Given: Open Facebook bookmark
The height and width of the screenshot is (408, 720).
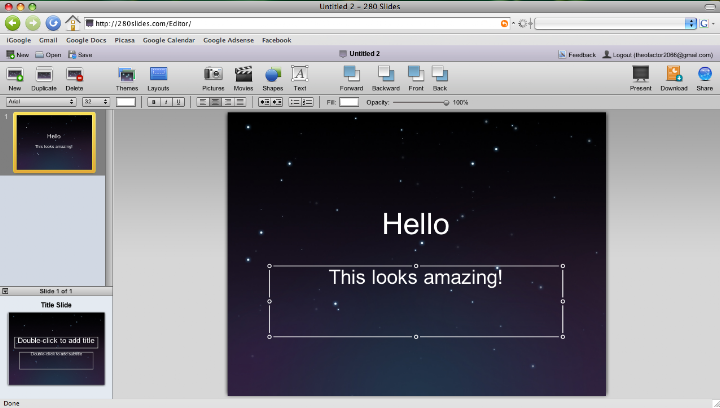Looking at the screenshot, I should point(276,40).
